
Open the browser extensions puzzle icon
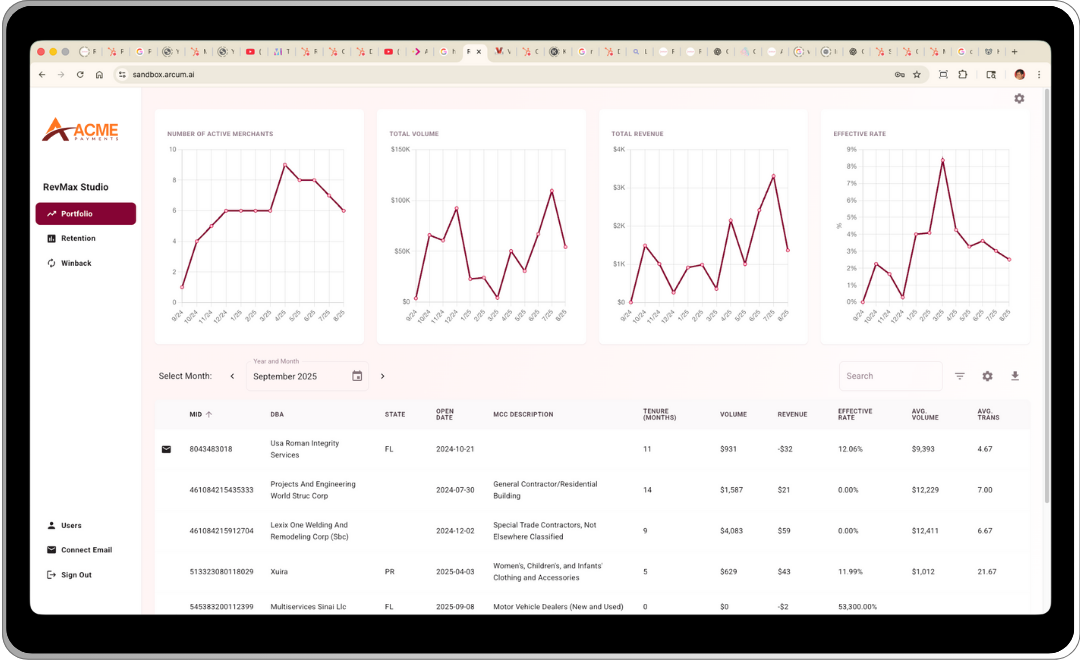(x=963, y=74)
